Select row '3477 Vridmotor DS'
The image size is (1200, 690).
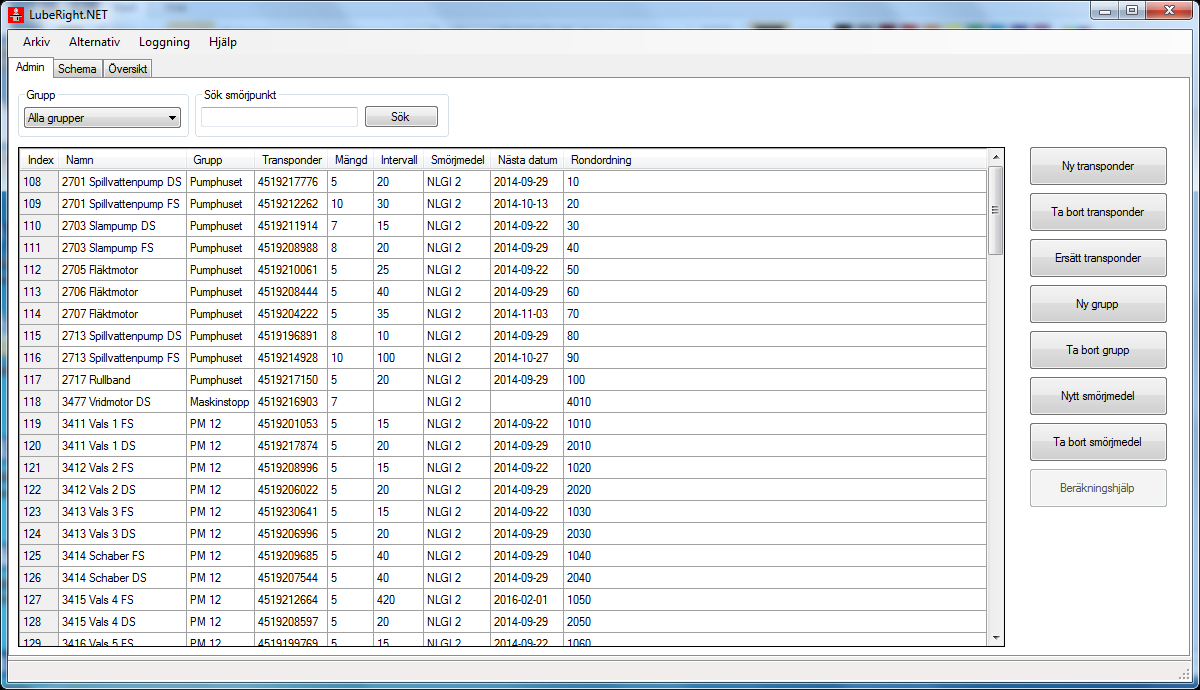503,402
